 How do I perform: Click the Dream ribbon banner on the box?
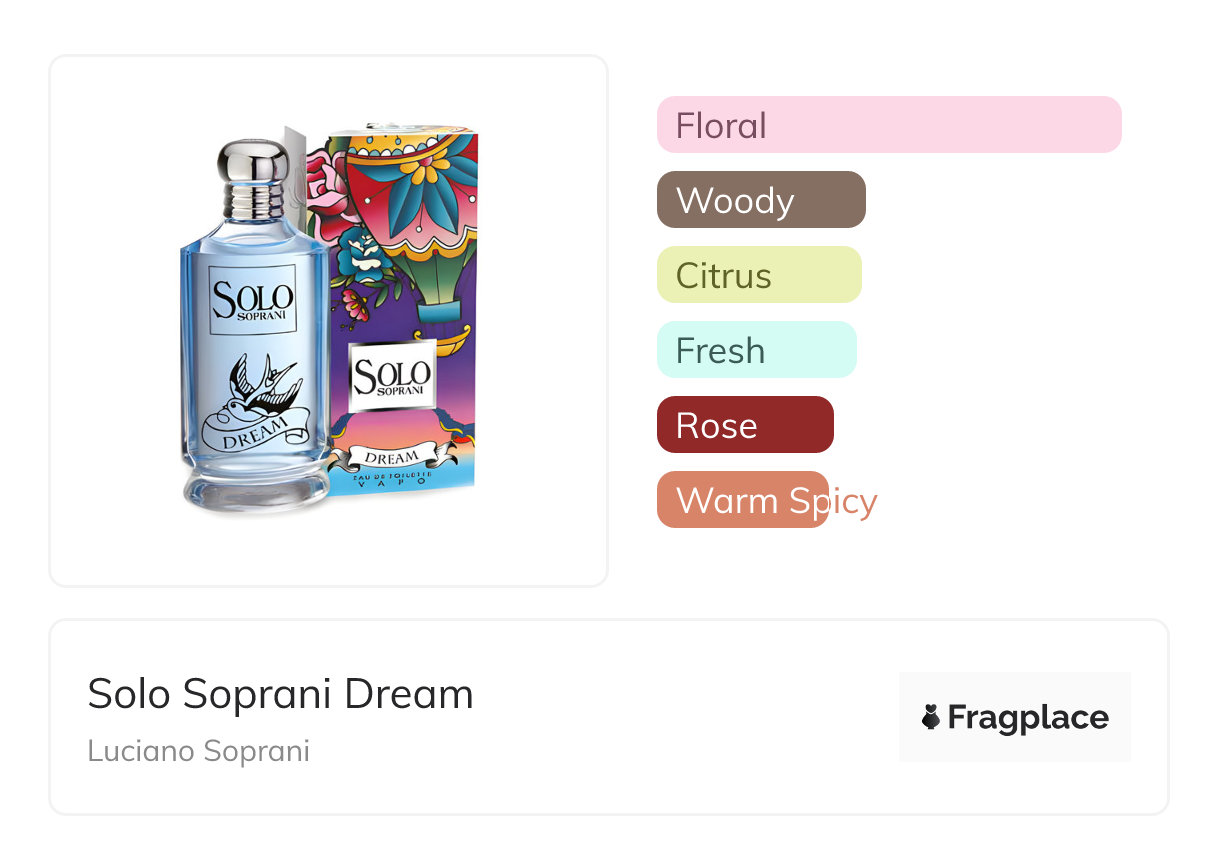(x=392, y=458)
